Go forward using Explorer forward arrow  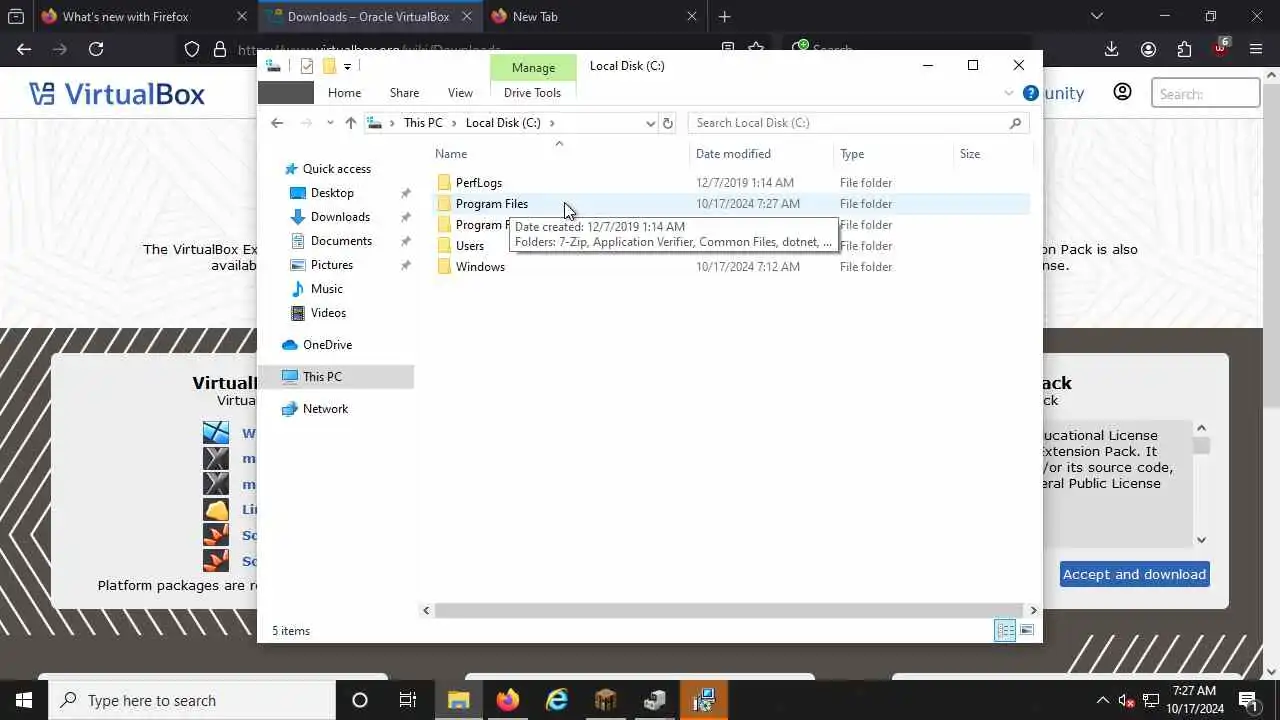pos(306,123)
